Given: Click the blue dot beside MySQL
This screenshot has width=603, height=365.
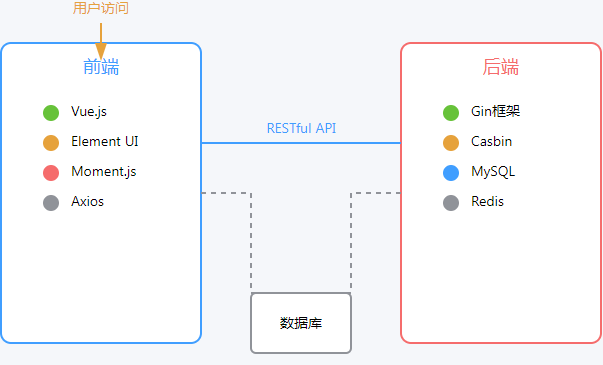Looking at the screenshot, I should (451, 173).
